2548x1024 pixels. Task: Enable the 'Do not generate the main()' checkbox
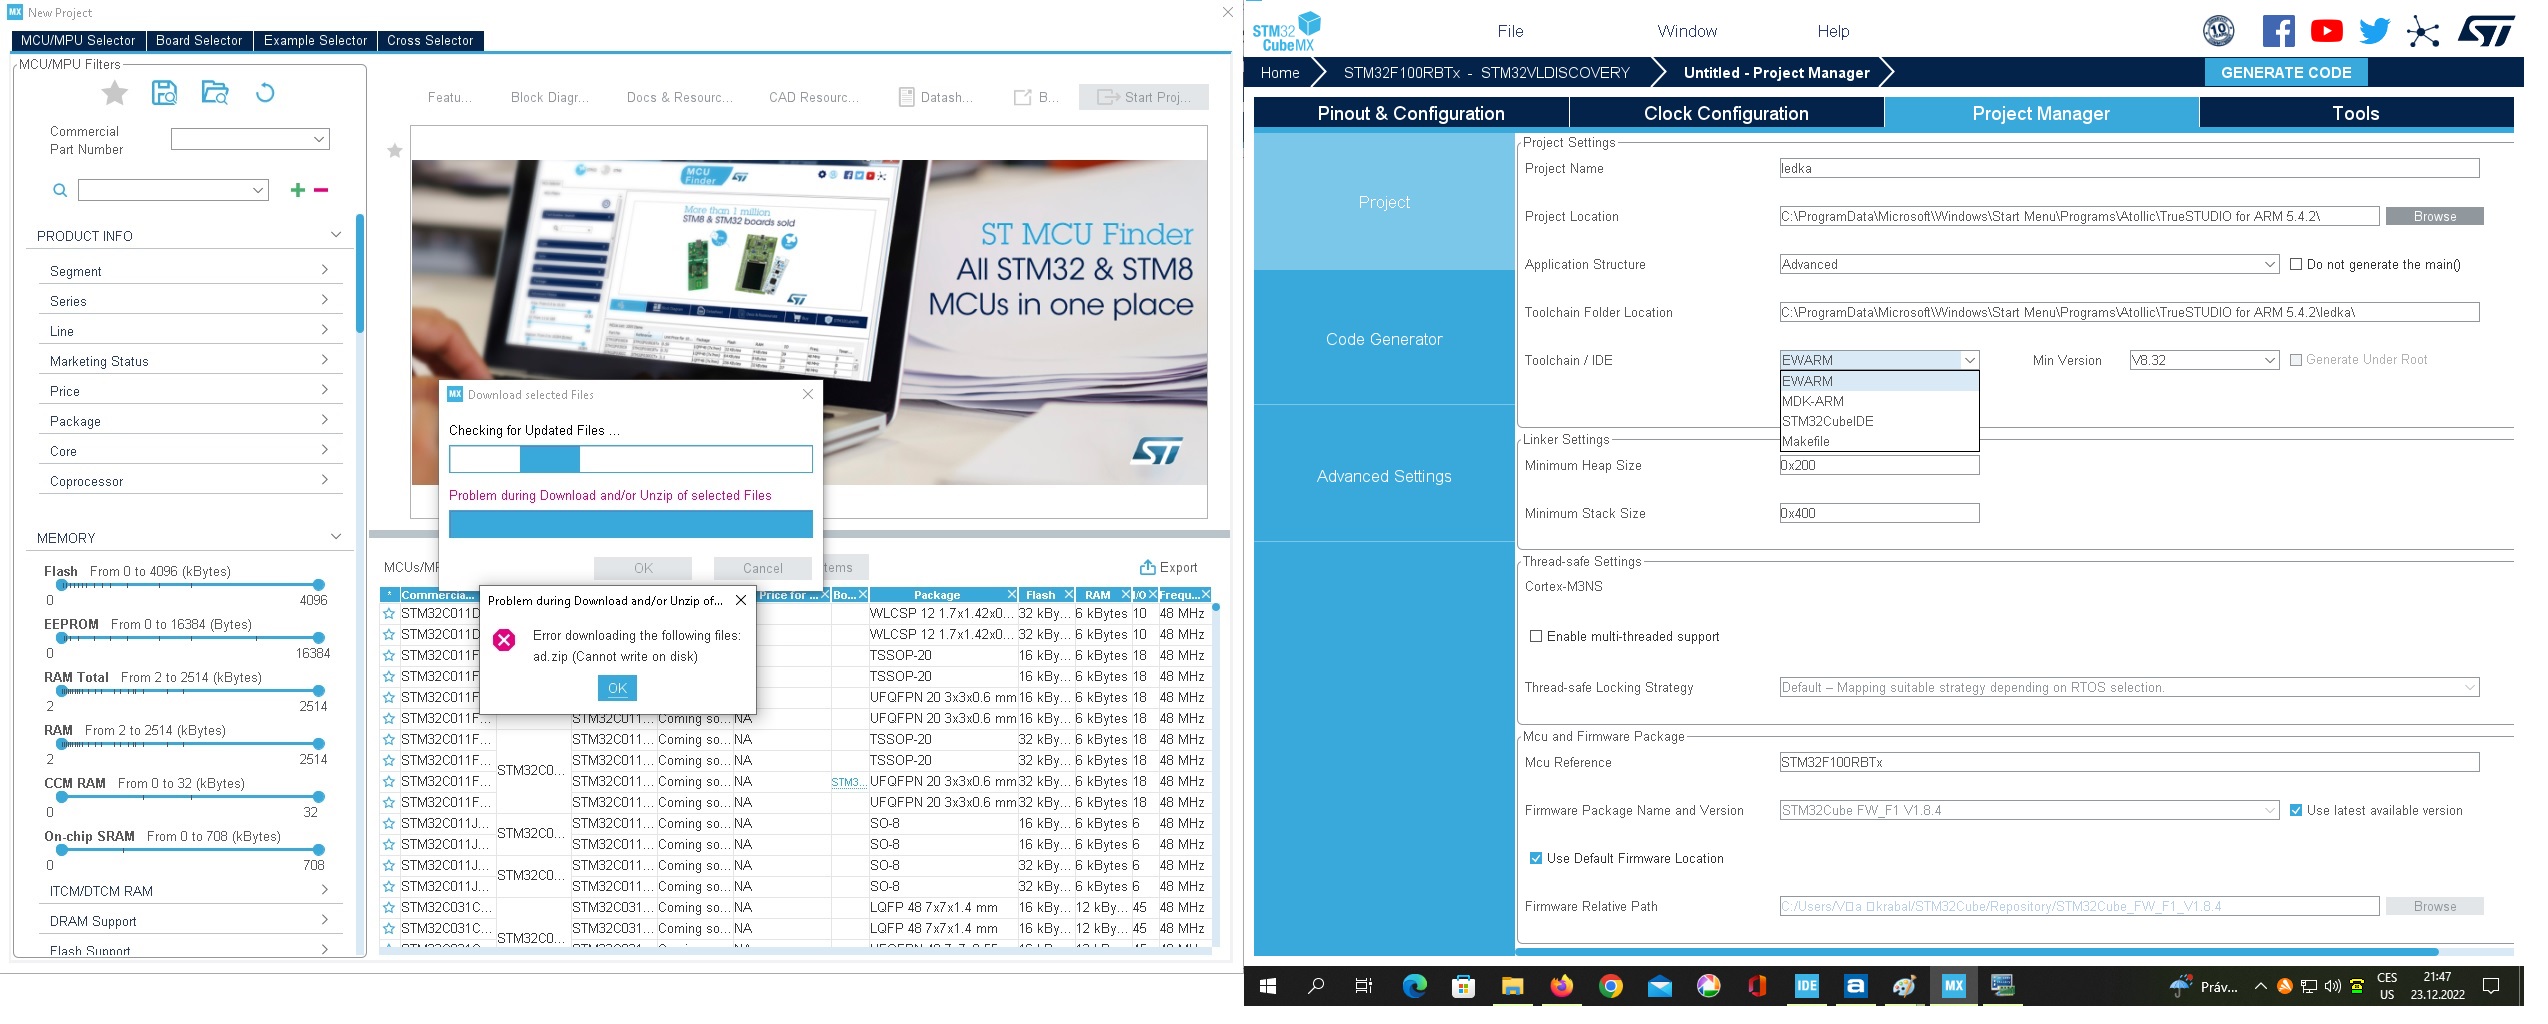click(x=2297, y=265)
